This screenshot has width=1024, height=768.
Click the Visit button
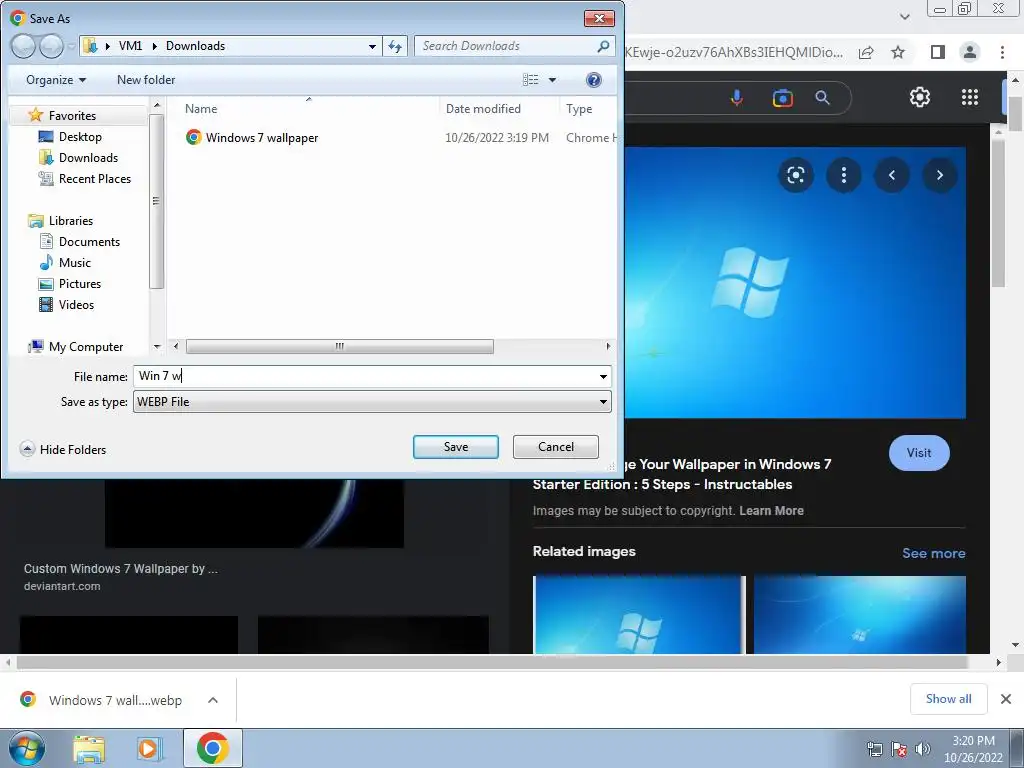pyautogui.click(x=919, y=453)
